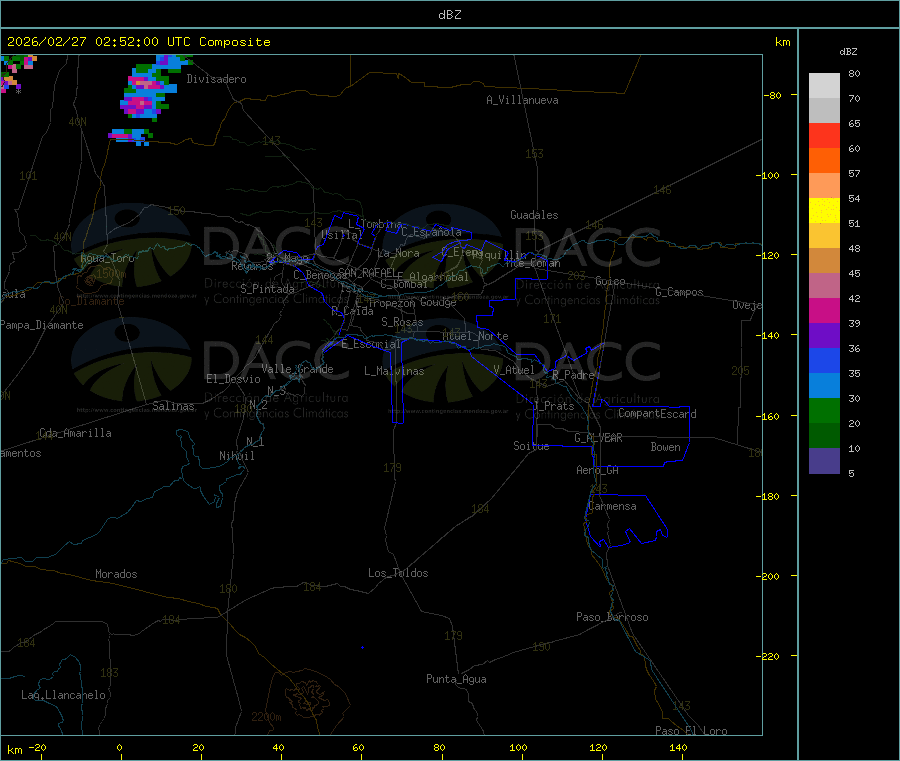This screenshot has height=761, width=900.
Task: Click the R_Padre label
Action: (x=573, y=375)
